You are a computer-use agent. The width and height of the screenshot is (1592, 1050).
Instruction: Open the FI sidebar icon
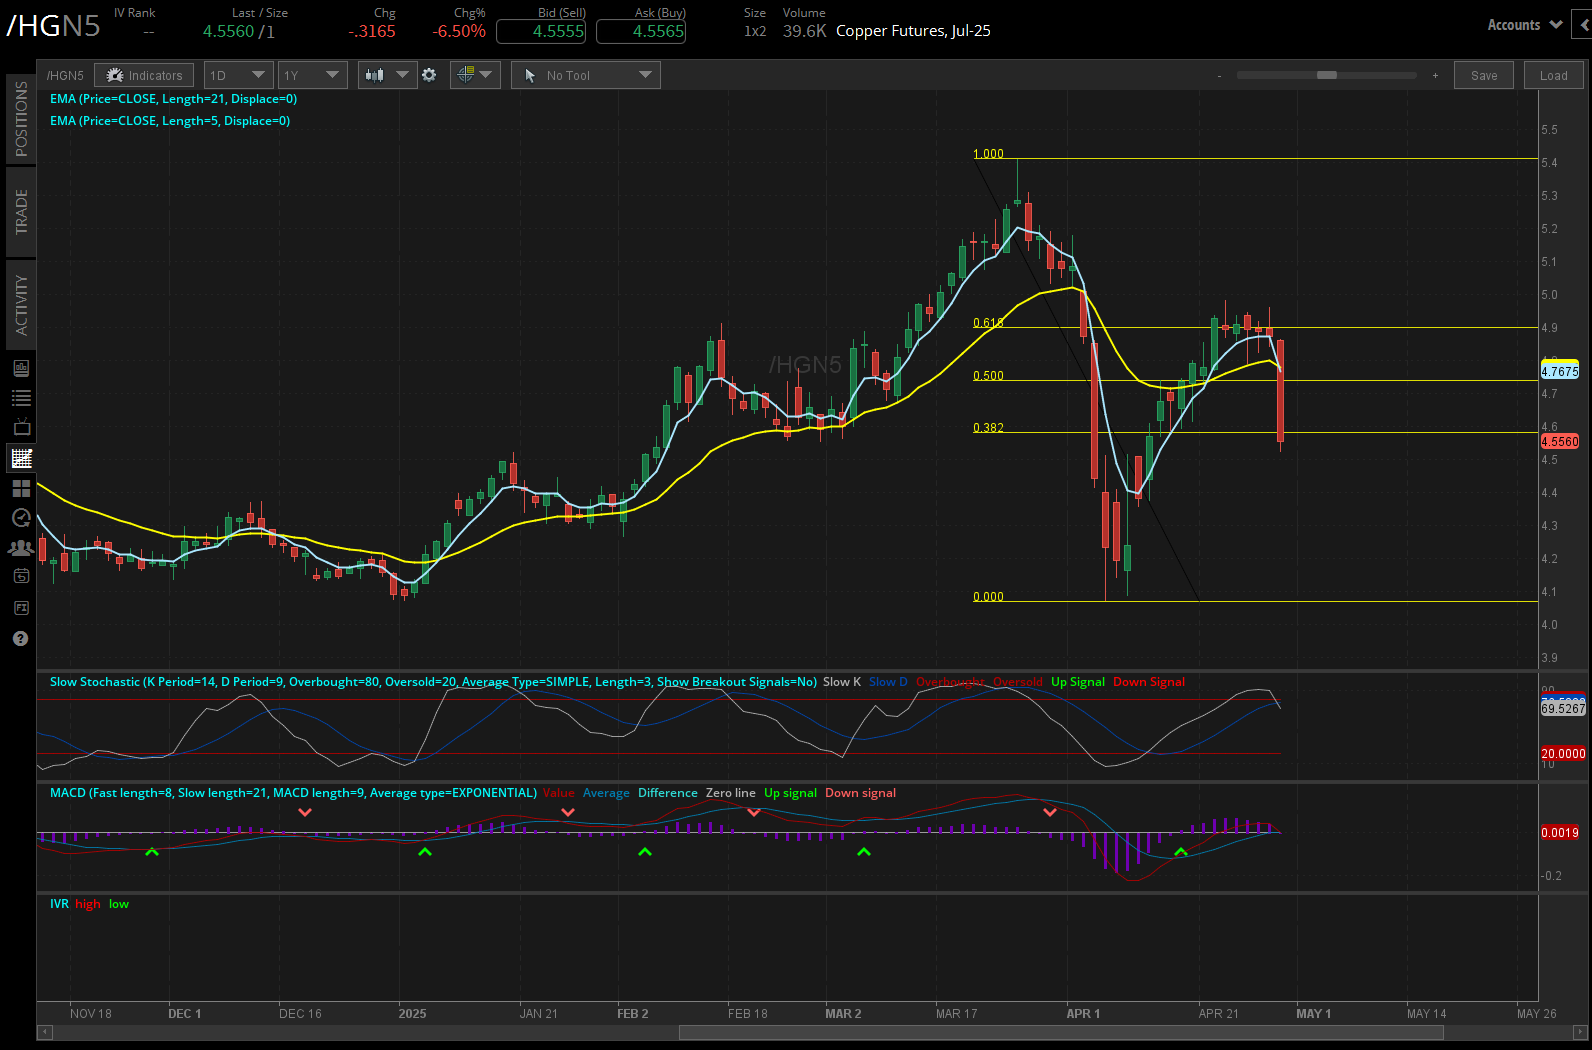[x=21, y=607]
